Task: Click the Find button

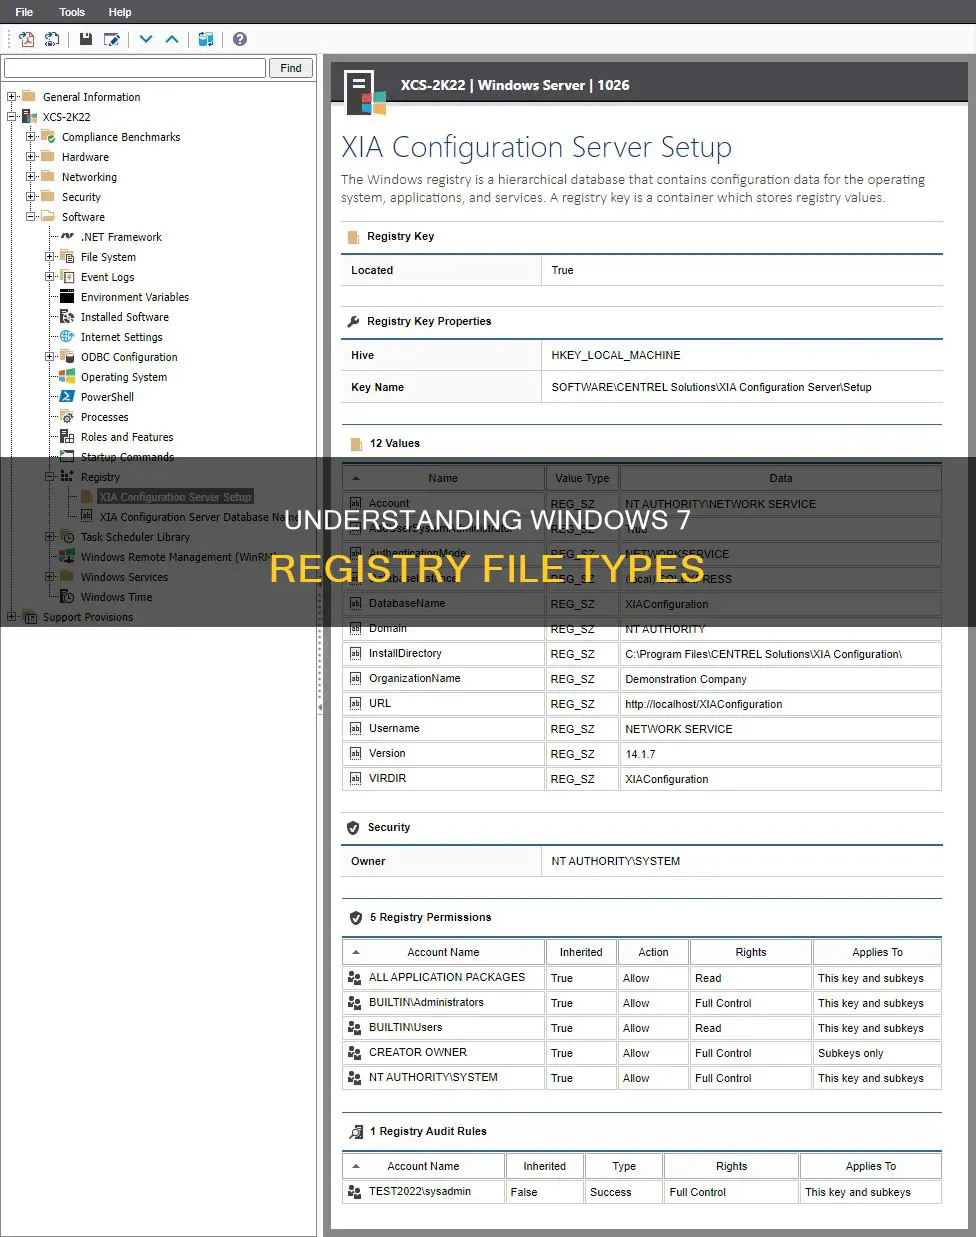Action: pyautogui.click(x=290, y=67)
